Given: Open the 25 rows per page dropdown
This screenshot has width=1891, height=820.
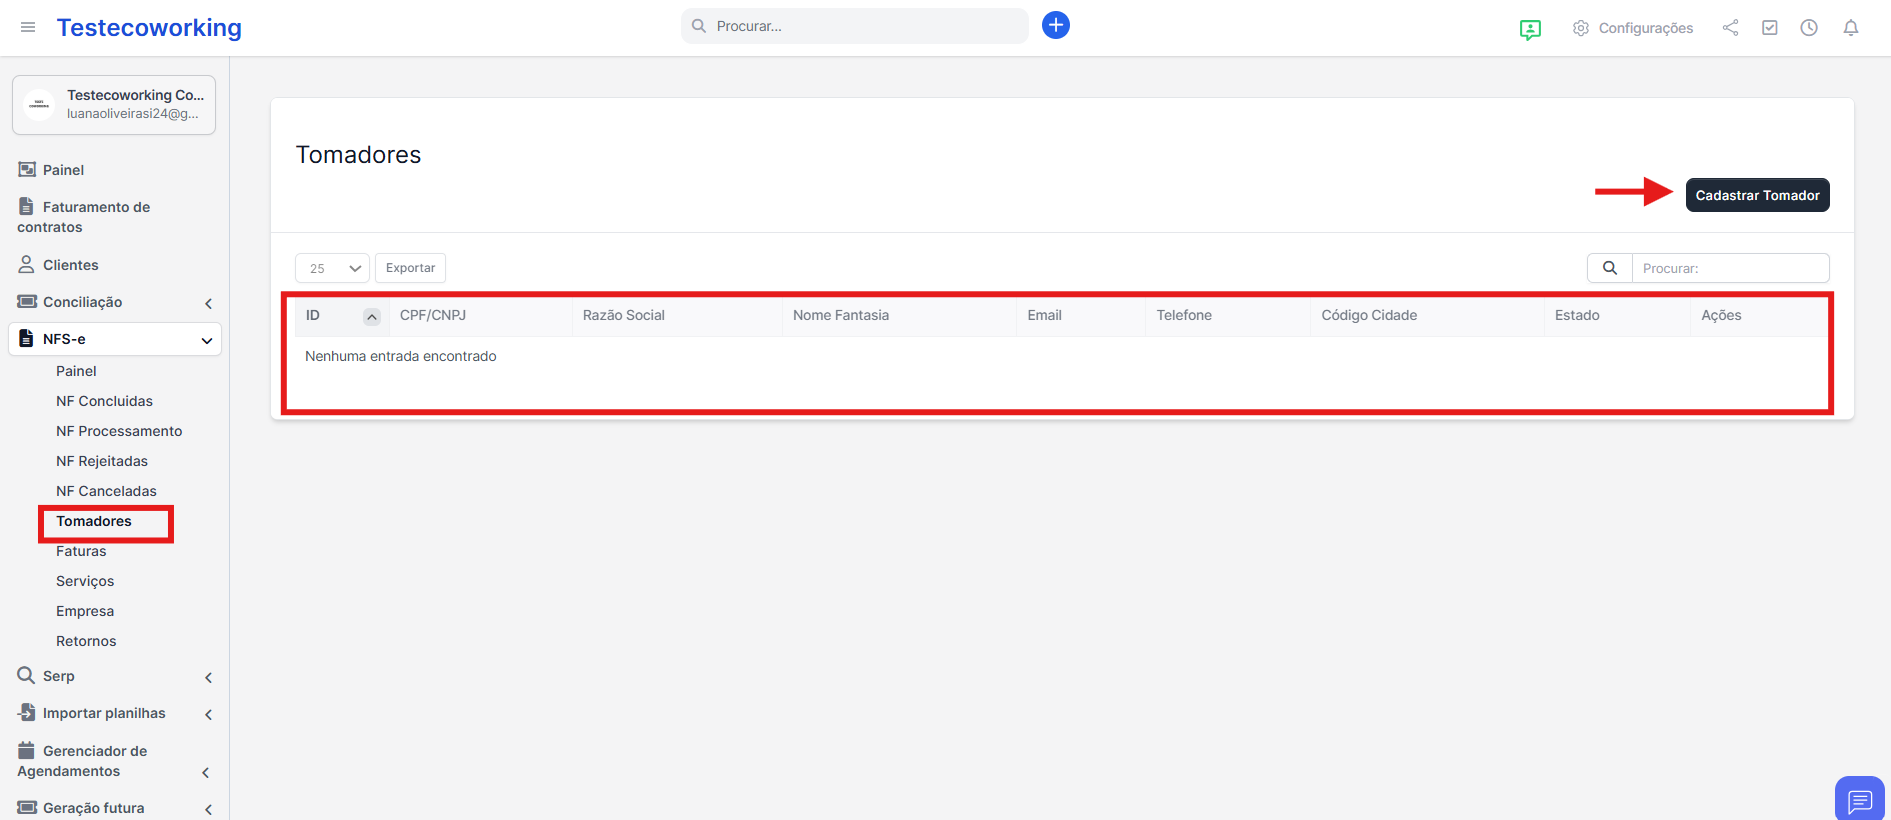Looking at the screenshot, I should [332, 268].
